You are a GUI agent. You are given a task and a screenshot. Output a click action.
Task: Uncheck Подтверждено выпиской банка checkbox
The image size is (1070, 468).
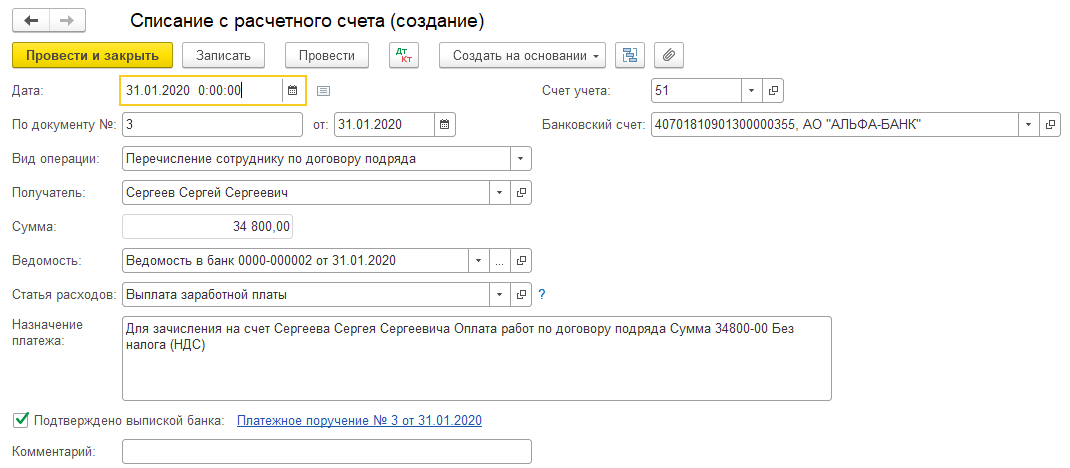(x=21, y=420)
